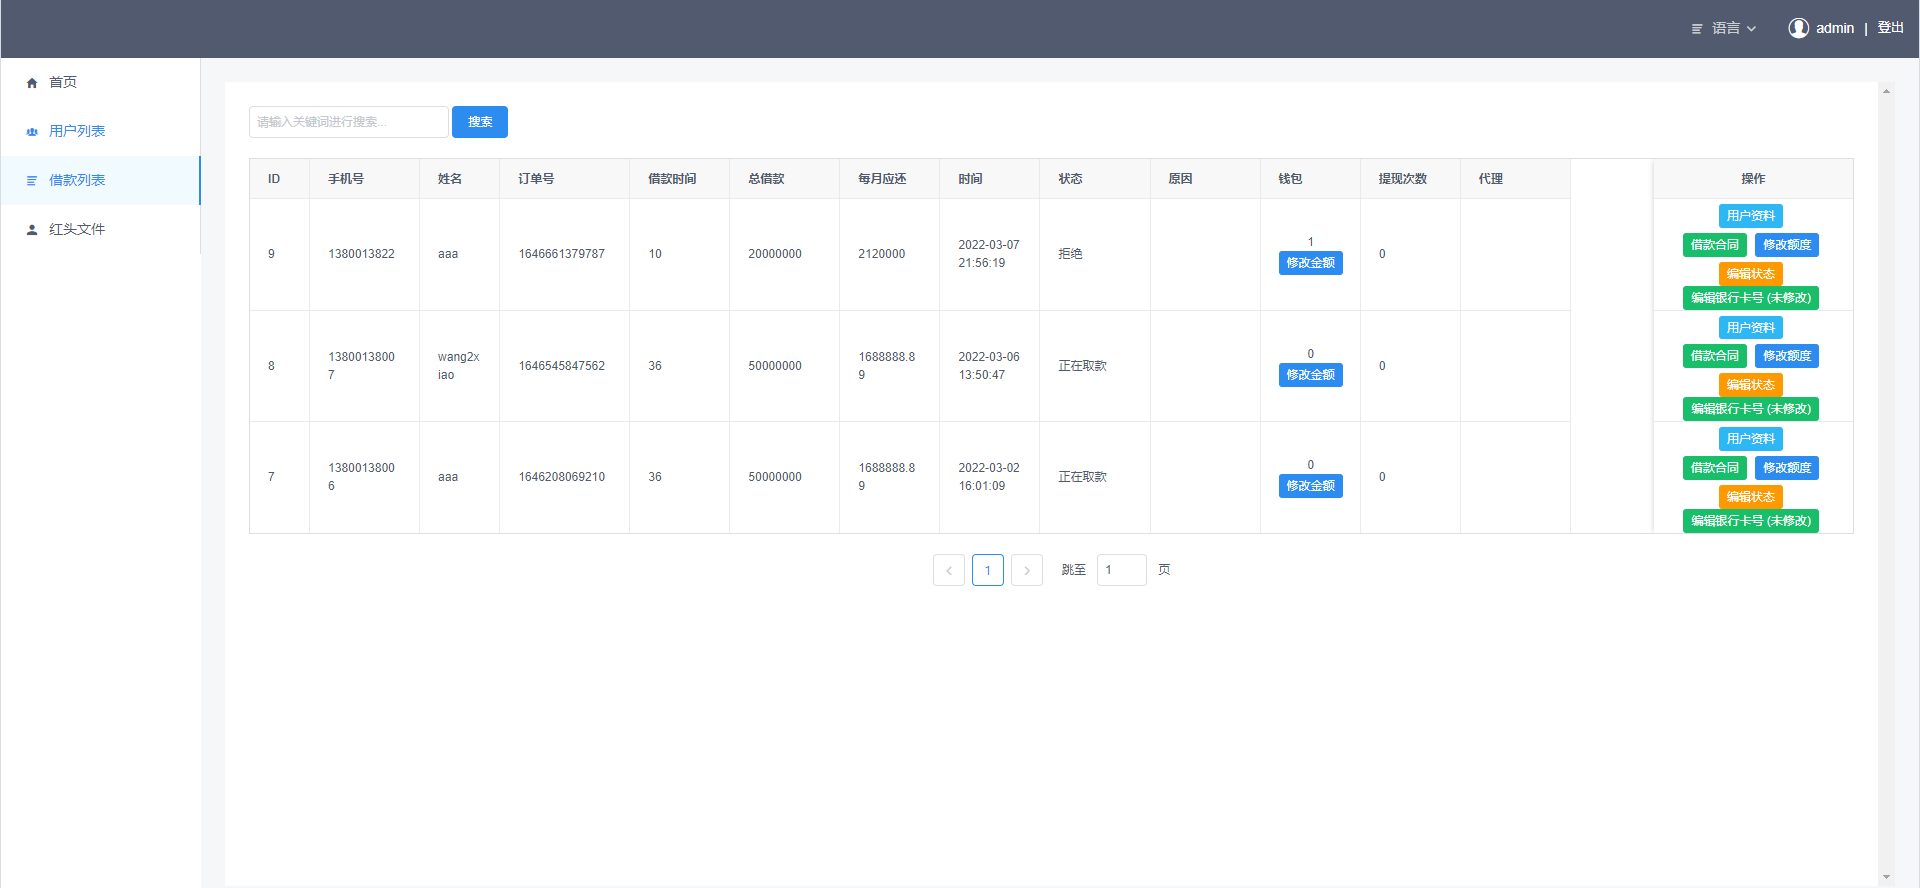Click the users icon beside 用户列表

click(x=32, y=132)
